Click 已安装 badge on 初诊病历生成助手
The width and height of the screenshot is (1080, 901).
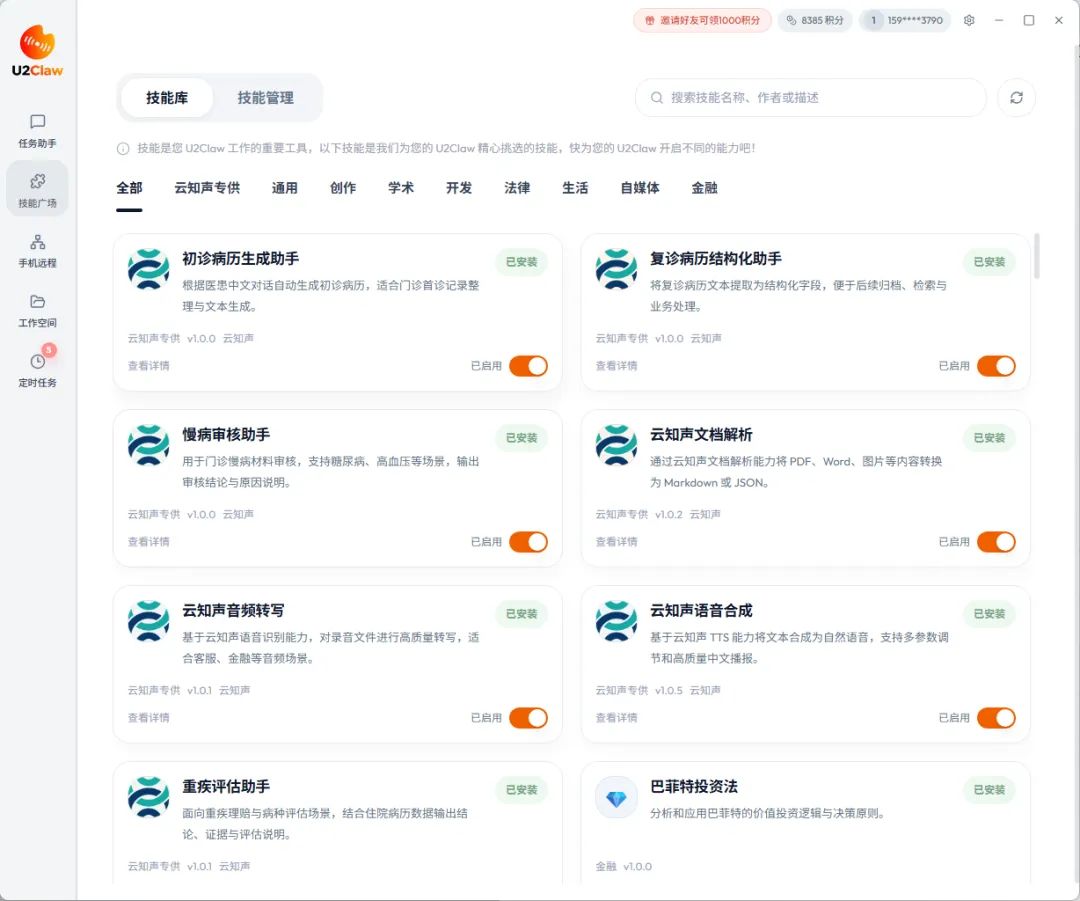(x=521, y=262)
